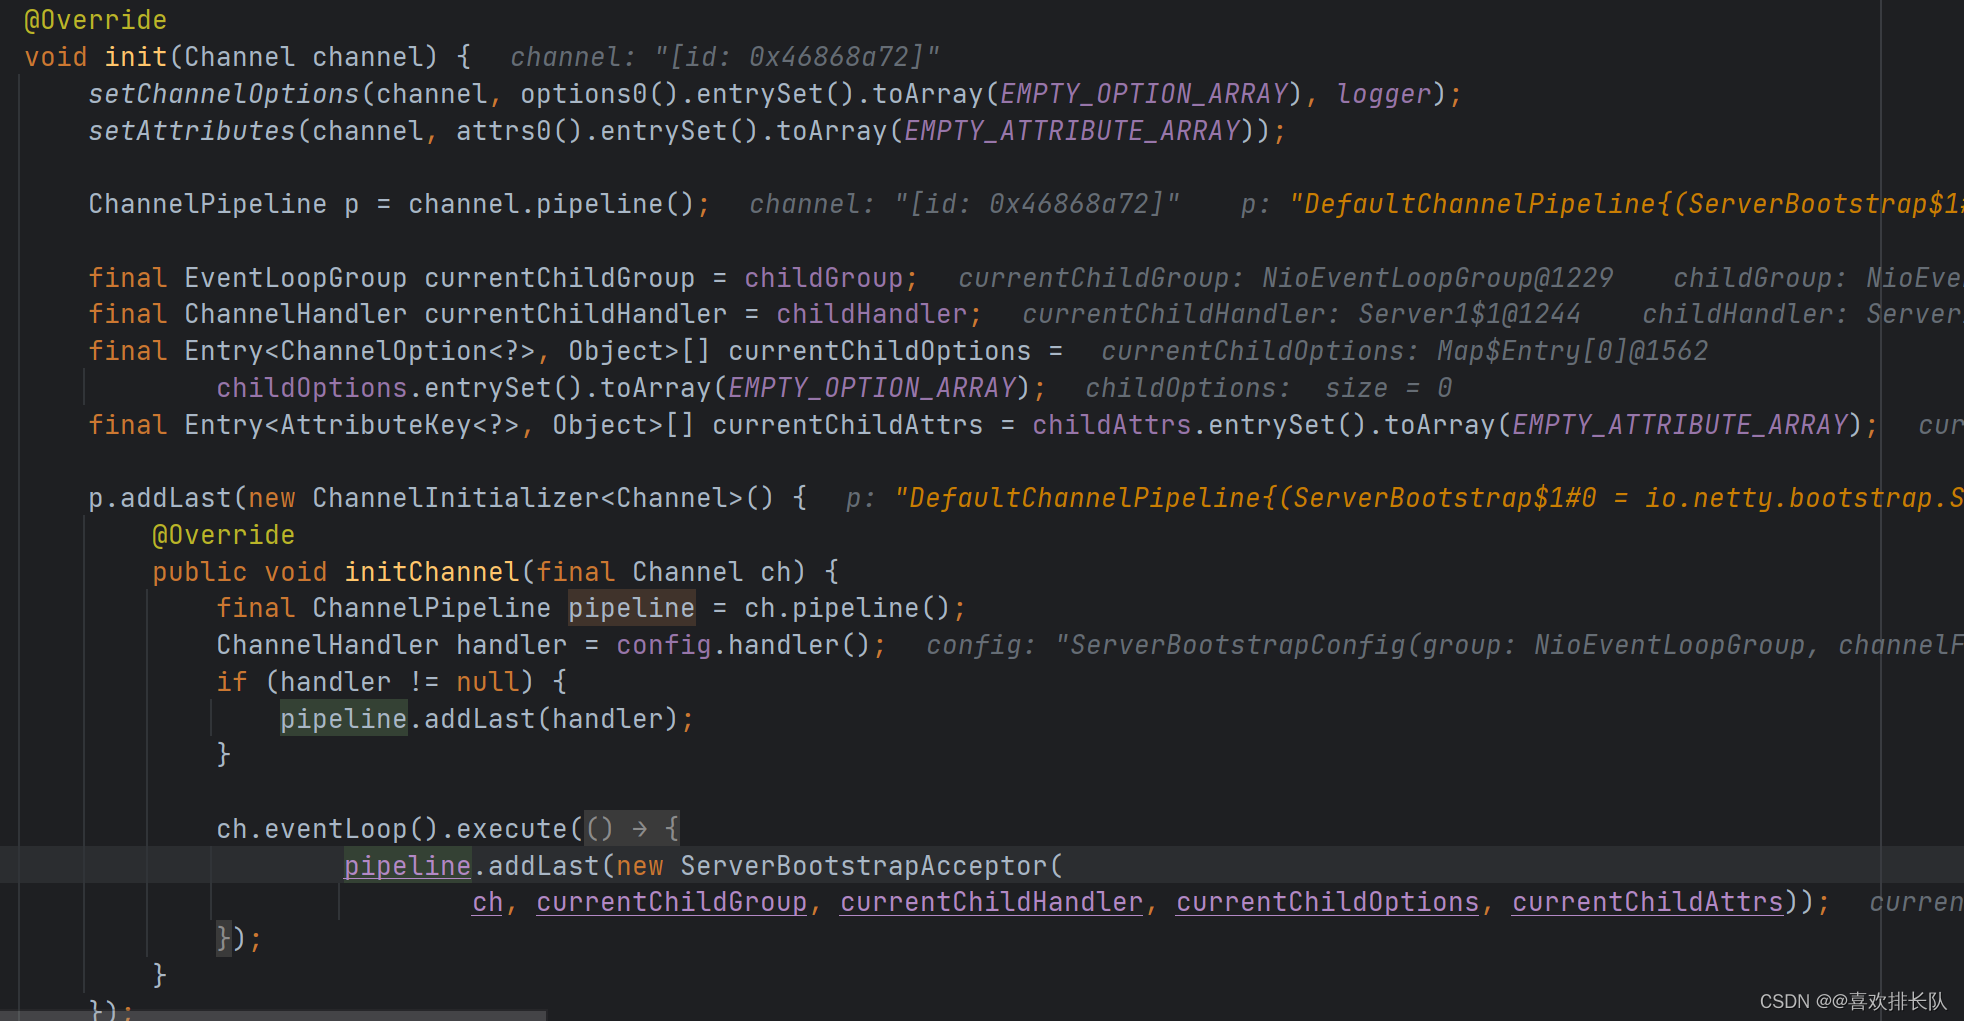Click EMPTY_ATTRIBUTE_ARRAY in the setAttributes line
Image resolution: width=1964 pixels, height=1021 pixels.
pyautogui.click(x=1072, y=131)
